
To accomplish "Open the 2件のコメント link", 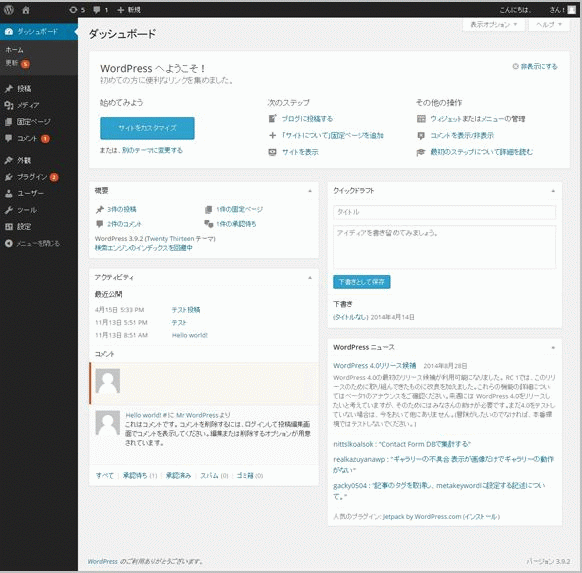I will pyautogui.click(x=124, y=224).
